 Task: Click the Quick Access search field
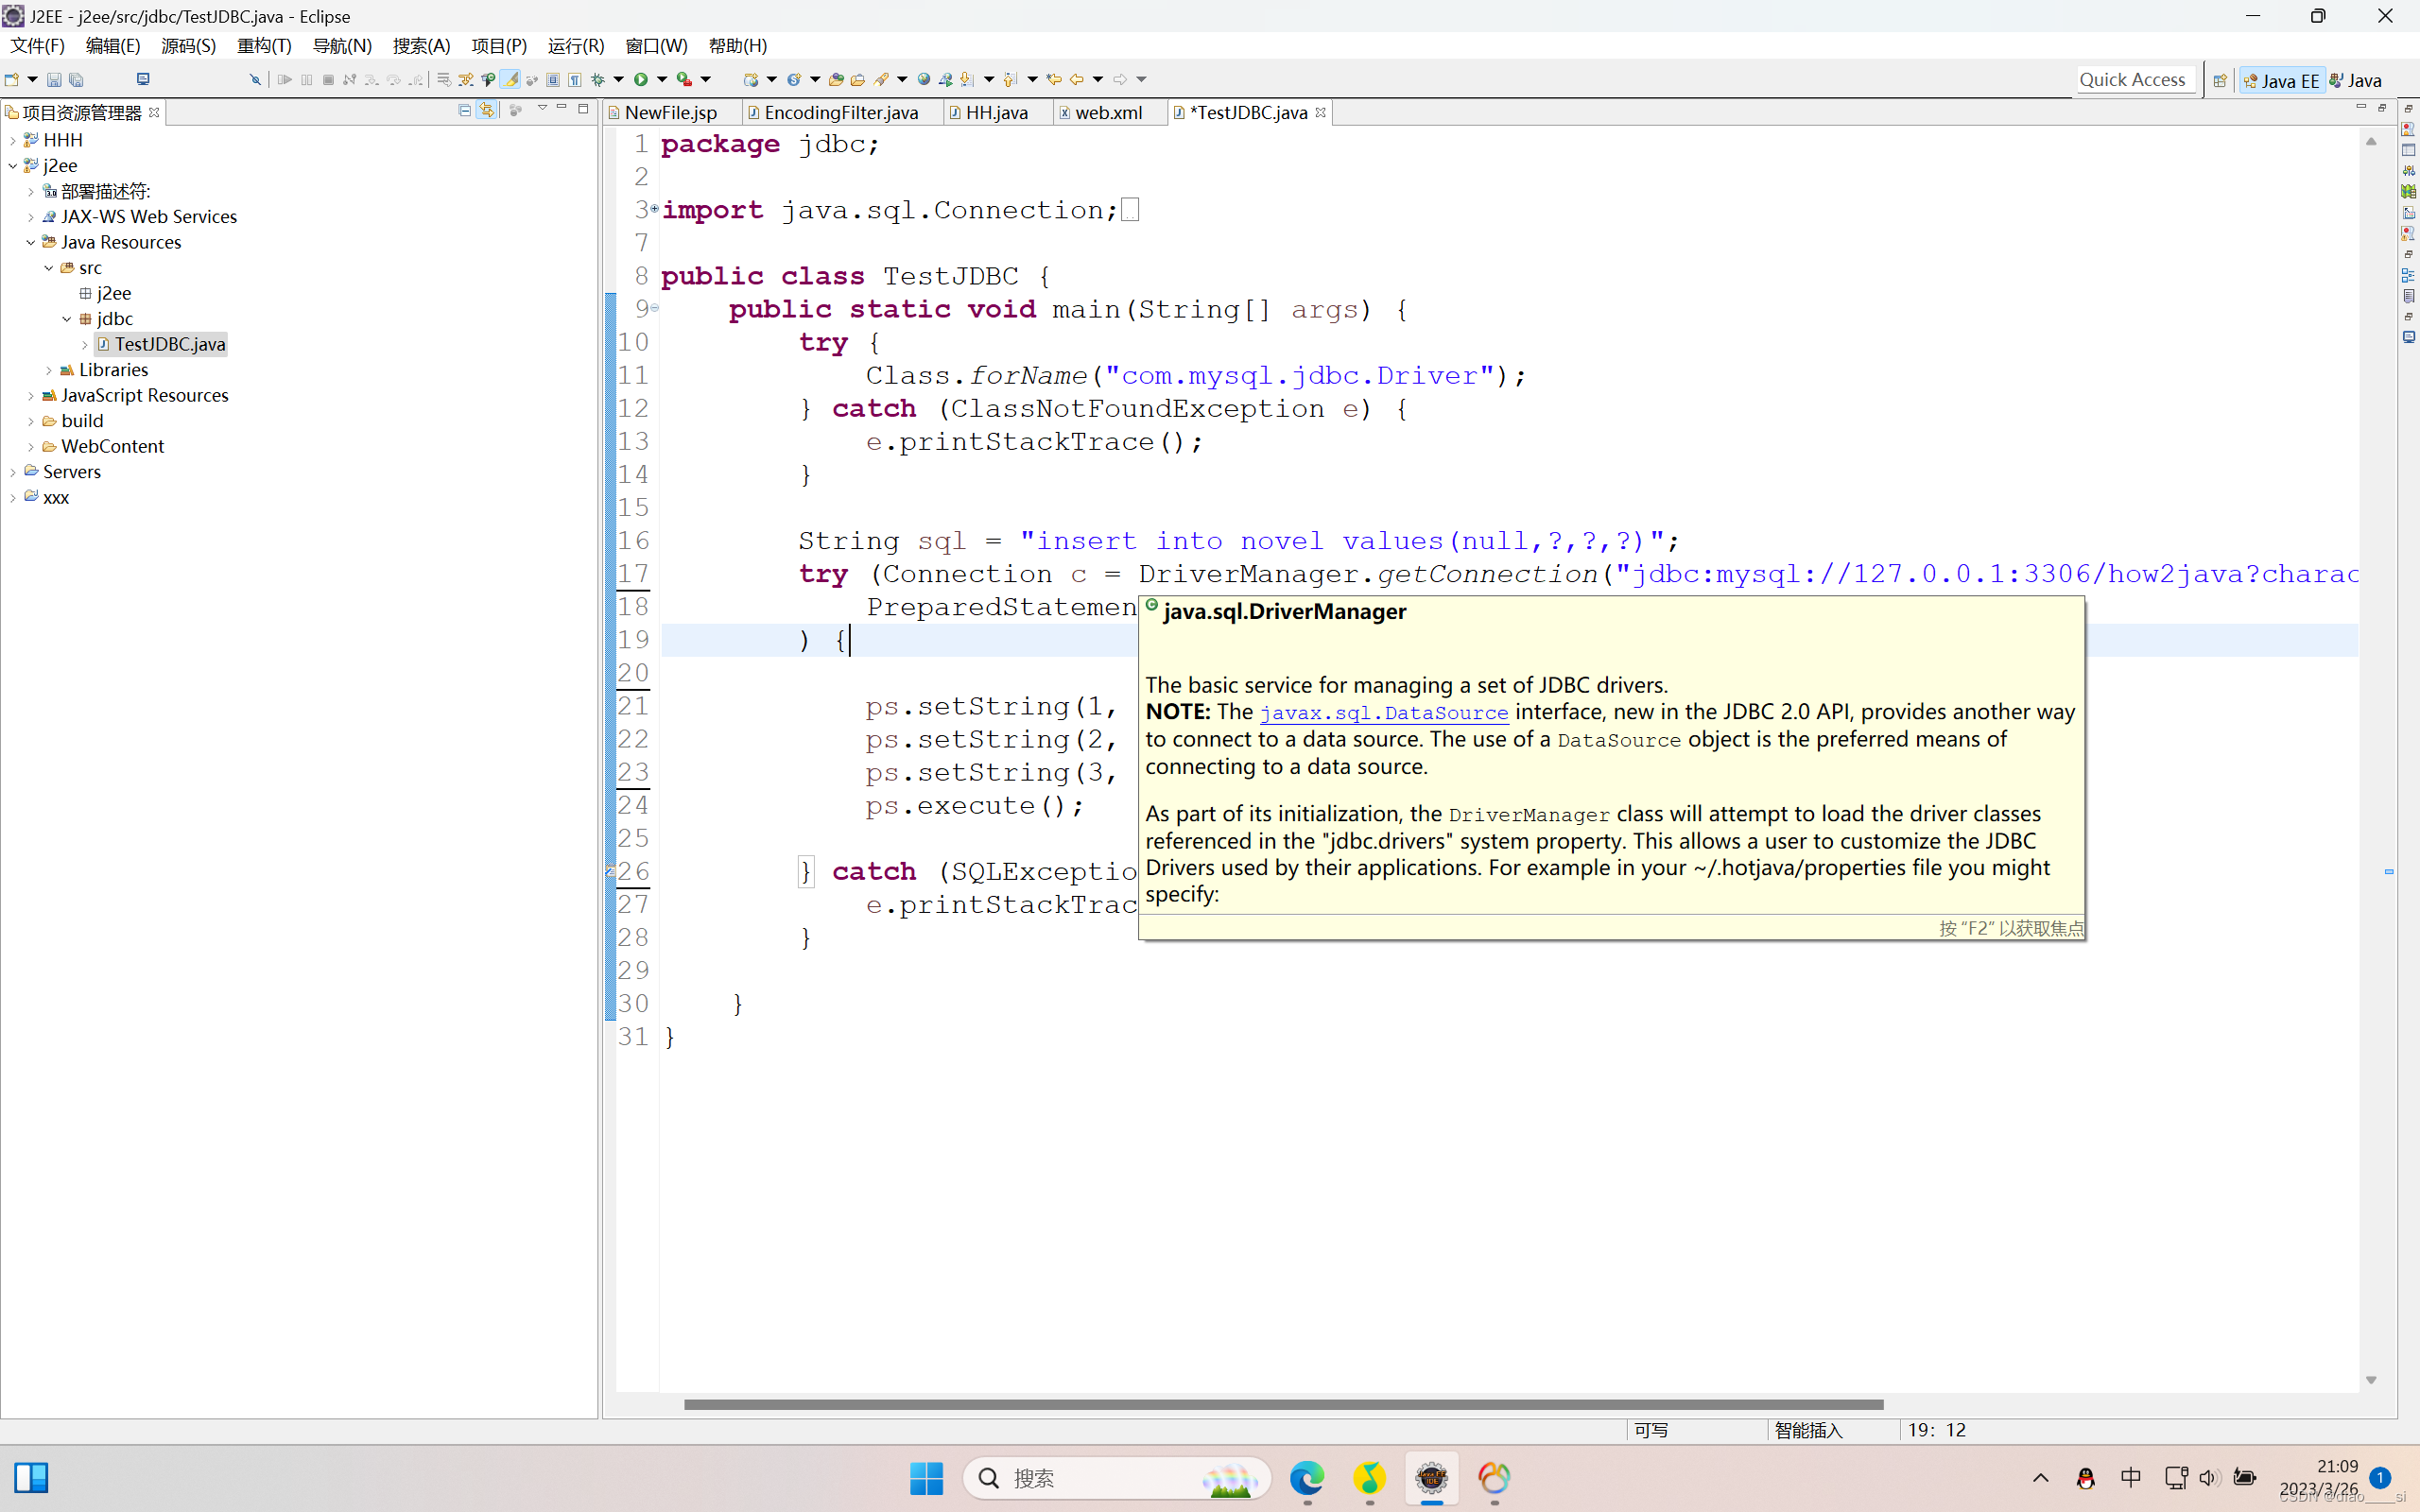click(x=2132, y=80)
